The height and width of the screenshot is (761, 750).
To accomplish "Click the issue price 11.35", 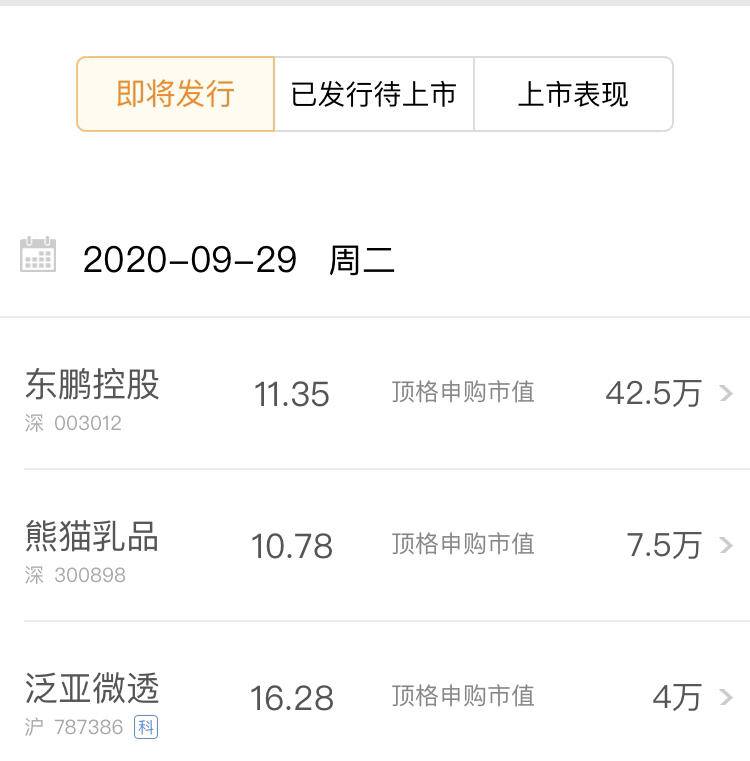I will click(x=292, y=394).
